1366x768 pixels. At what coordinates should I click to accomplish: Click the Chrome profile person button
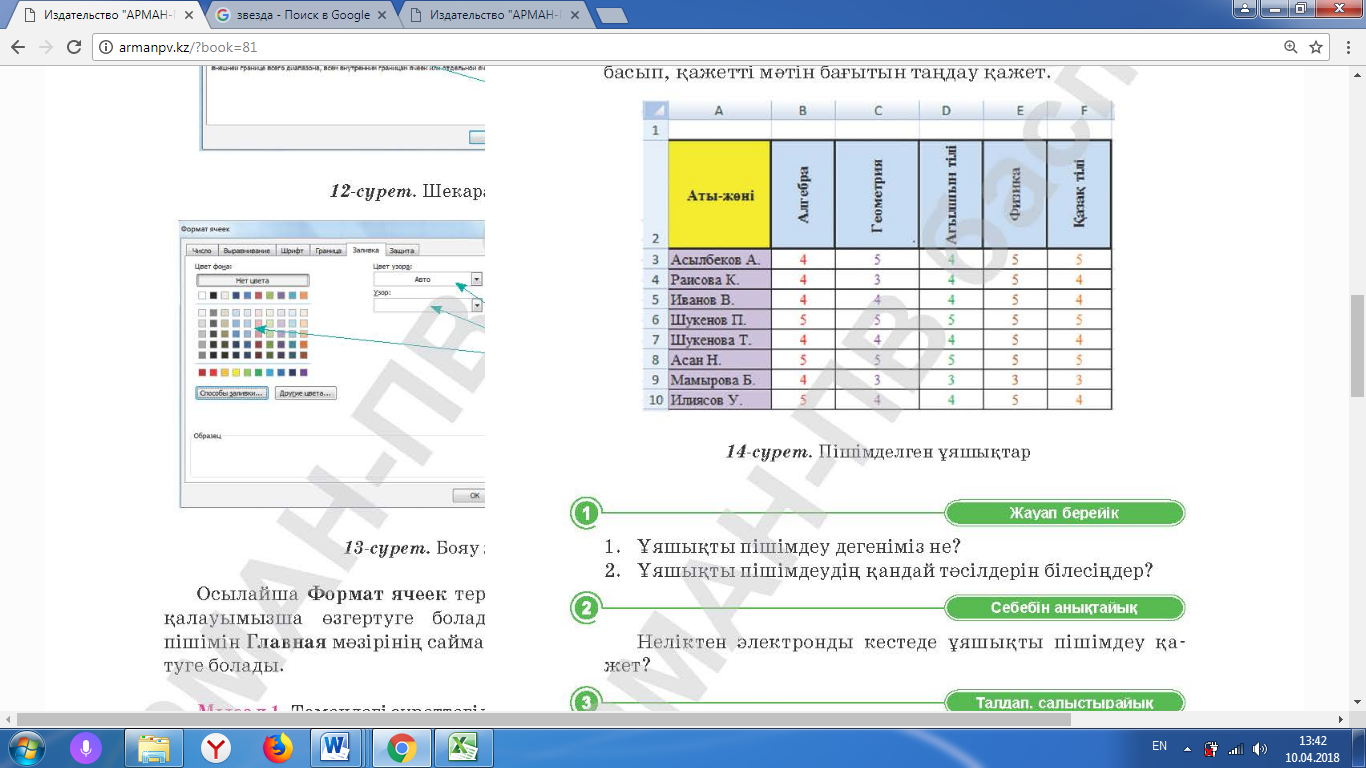pos(1244,8)
